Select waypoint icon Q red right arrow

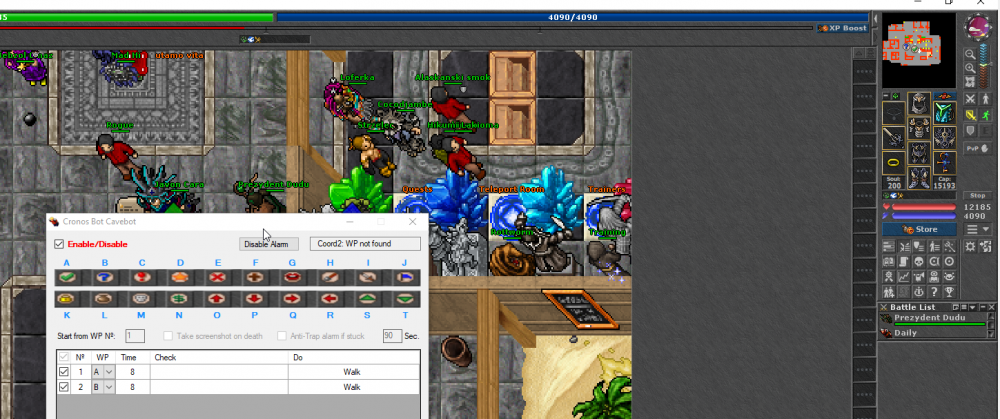[291, 298]
